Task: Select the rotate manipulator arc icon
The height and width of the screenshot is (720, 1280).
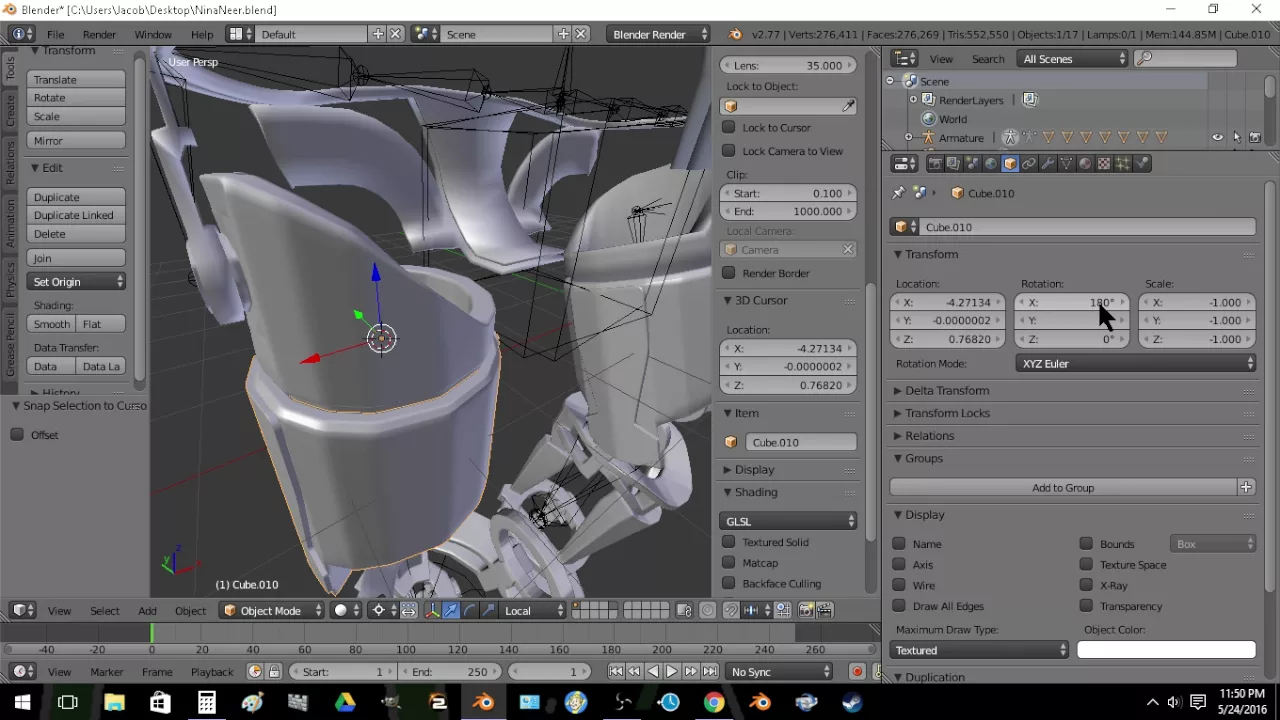Action: click(x=470, y=610)
